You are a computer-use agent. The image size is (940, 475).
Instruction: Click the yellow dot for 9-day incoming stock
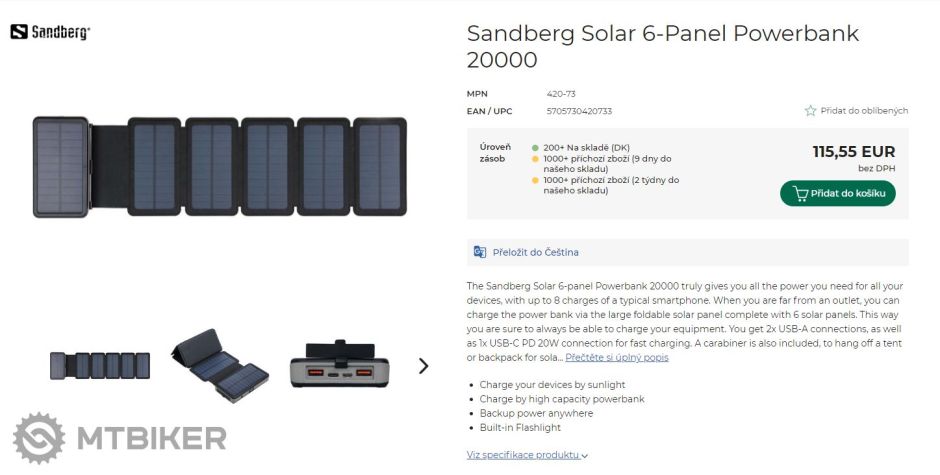[x=536, y=158]
